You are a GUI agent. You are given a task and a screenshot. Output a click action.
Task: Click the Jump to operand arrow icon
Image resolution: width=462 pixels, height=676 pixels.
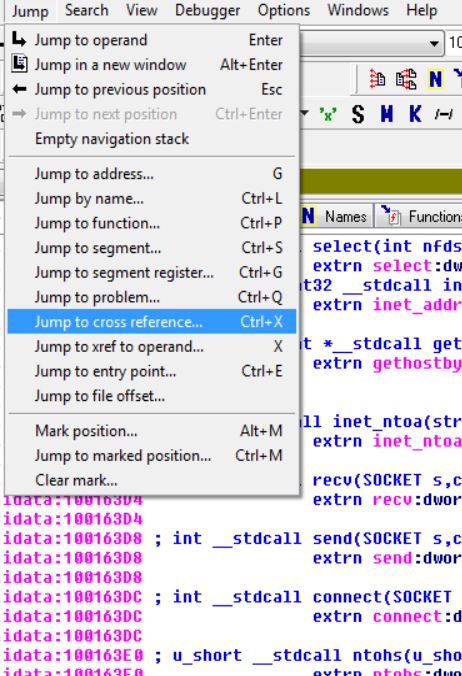[x=19, y=40]
